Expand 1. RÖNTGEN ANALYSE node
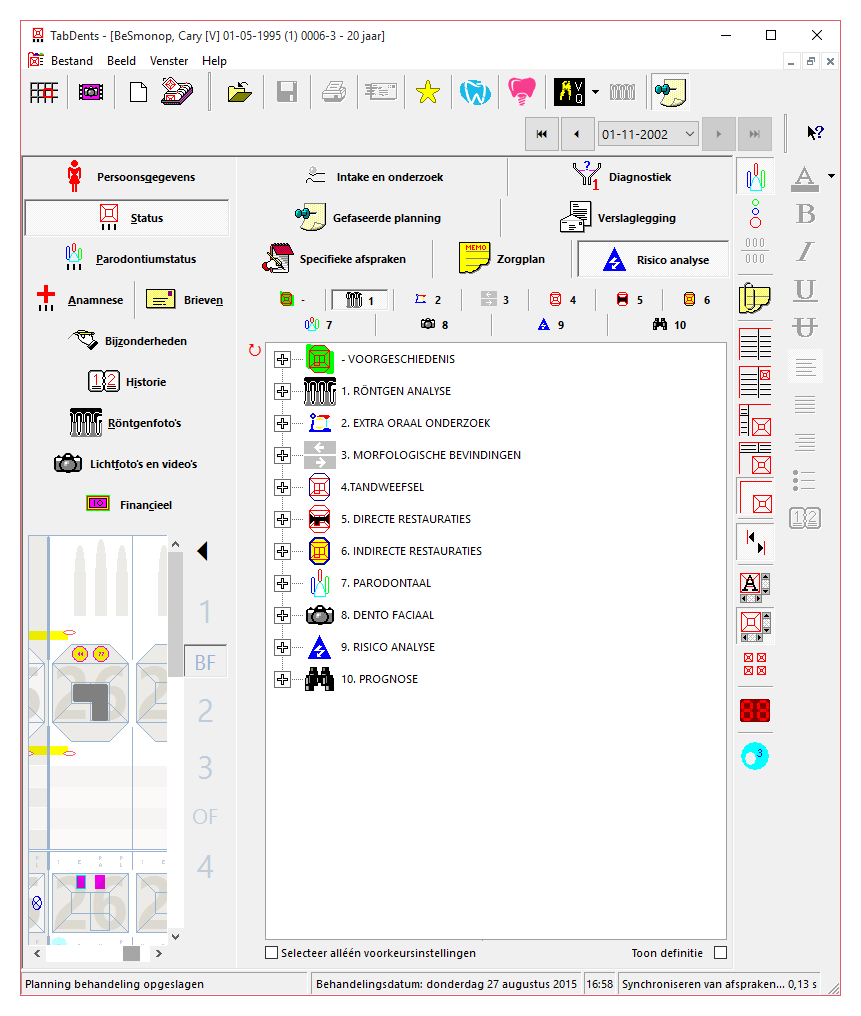This screenshot has height=1016, width=861. [282, 391]
